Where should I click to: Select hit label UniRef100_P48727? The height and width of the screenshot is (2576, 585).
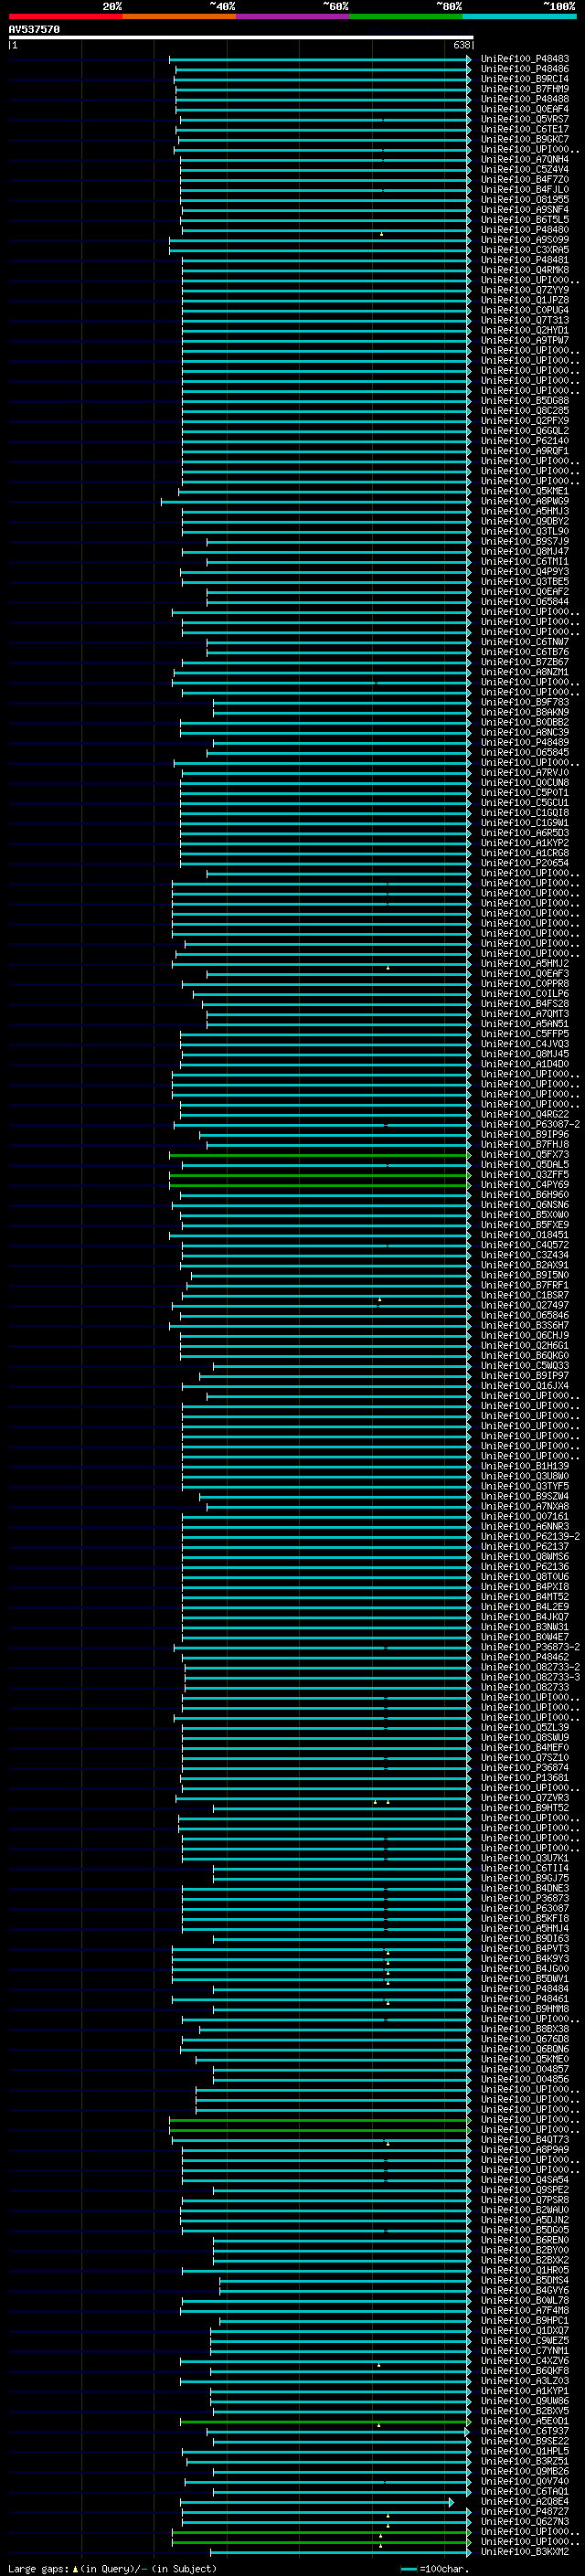point(525,2511)
